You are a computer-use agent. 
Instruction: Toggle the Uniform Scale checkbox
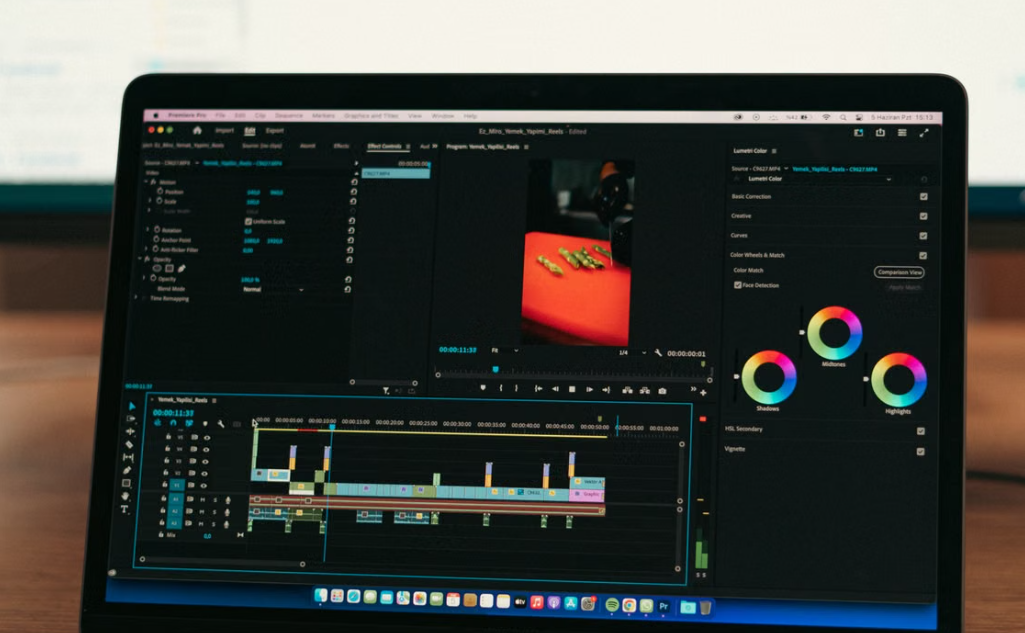[x=248, y=221]
